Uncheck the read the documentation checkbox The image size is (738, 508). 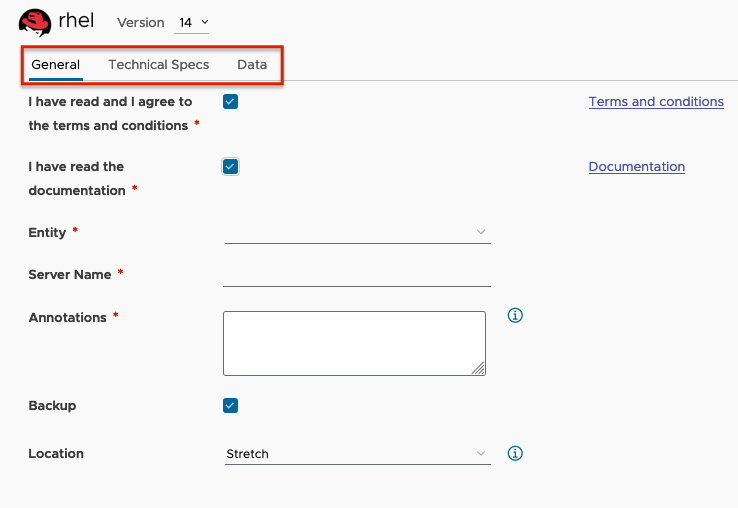[231, 166]
